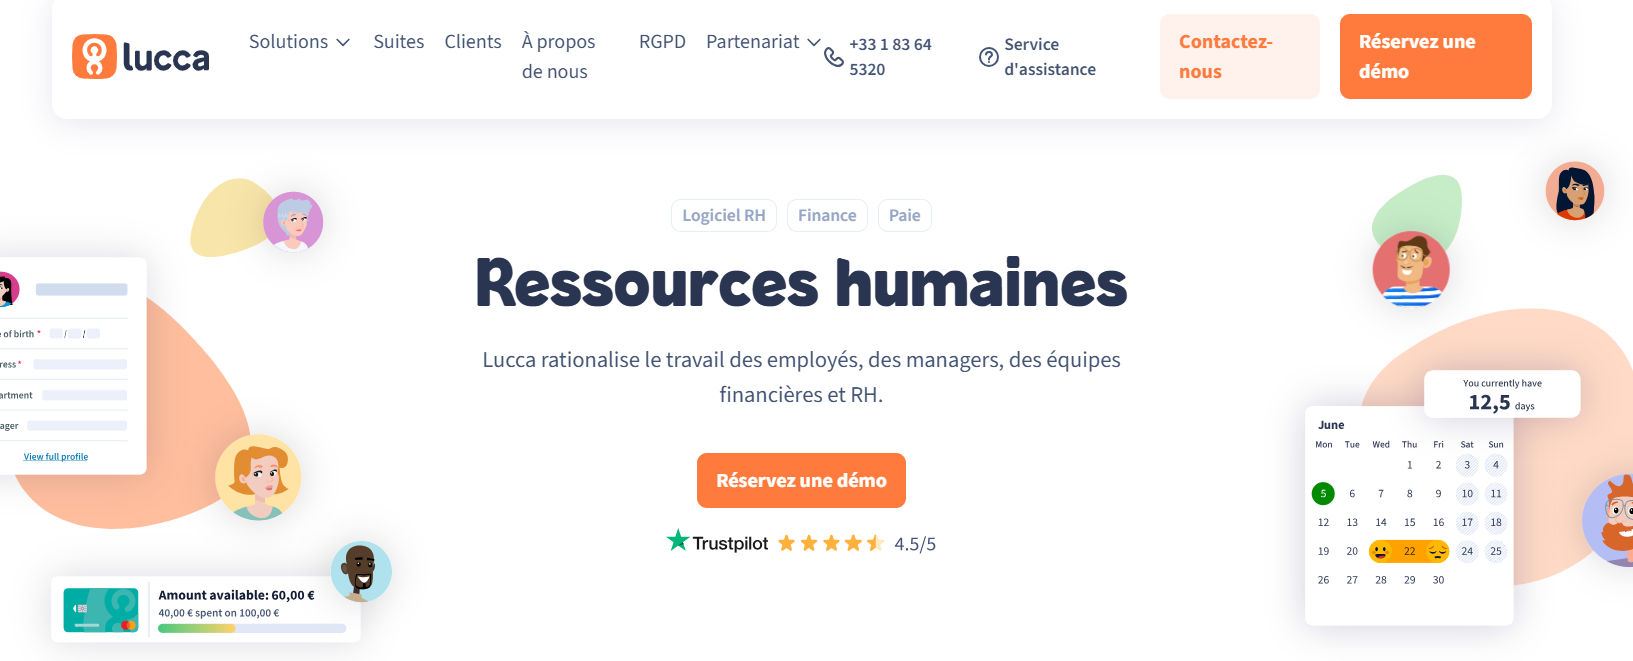
Task: Expand the Solutions dropdown menu
Action: [299, 42]
